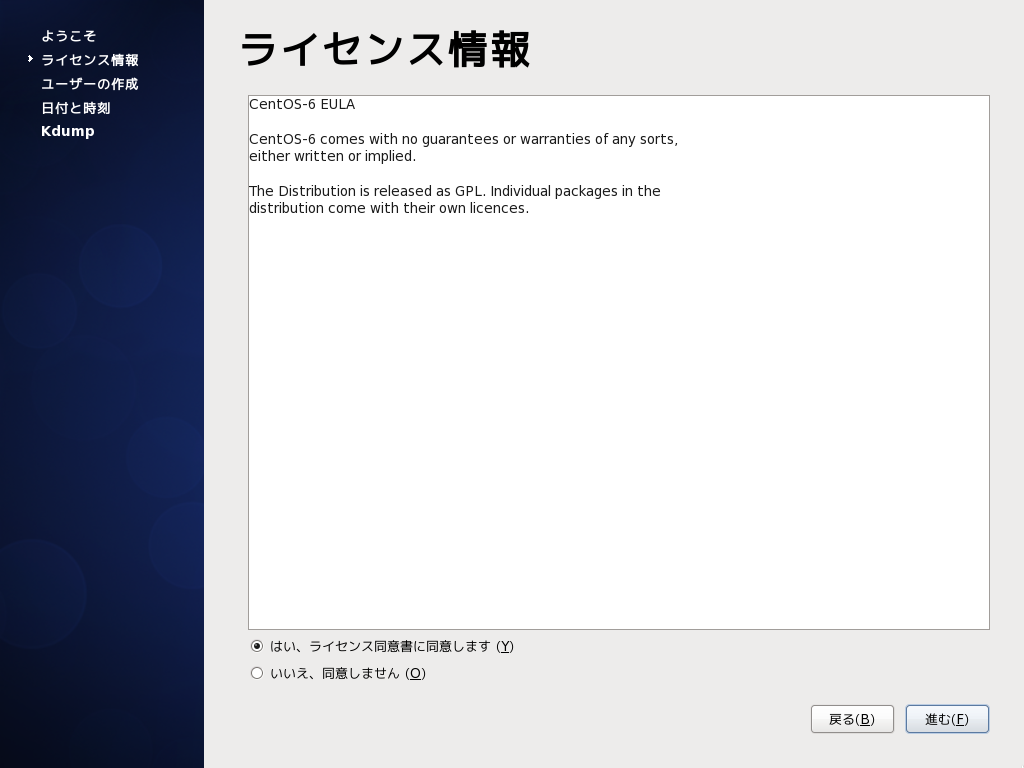The height and width of the screenshot is (768, 1024).
Task: Return to the previous setup screen
Action: click(852, 719)
